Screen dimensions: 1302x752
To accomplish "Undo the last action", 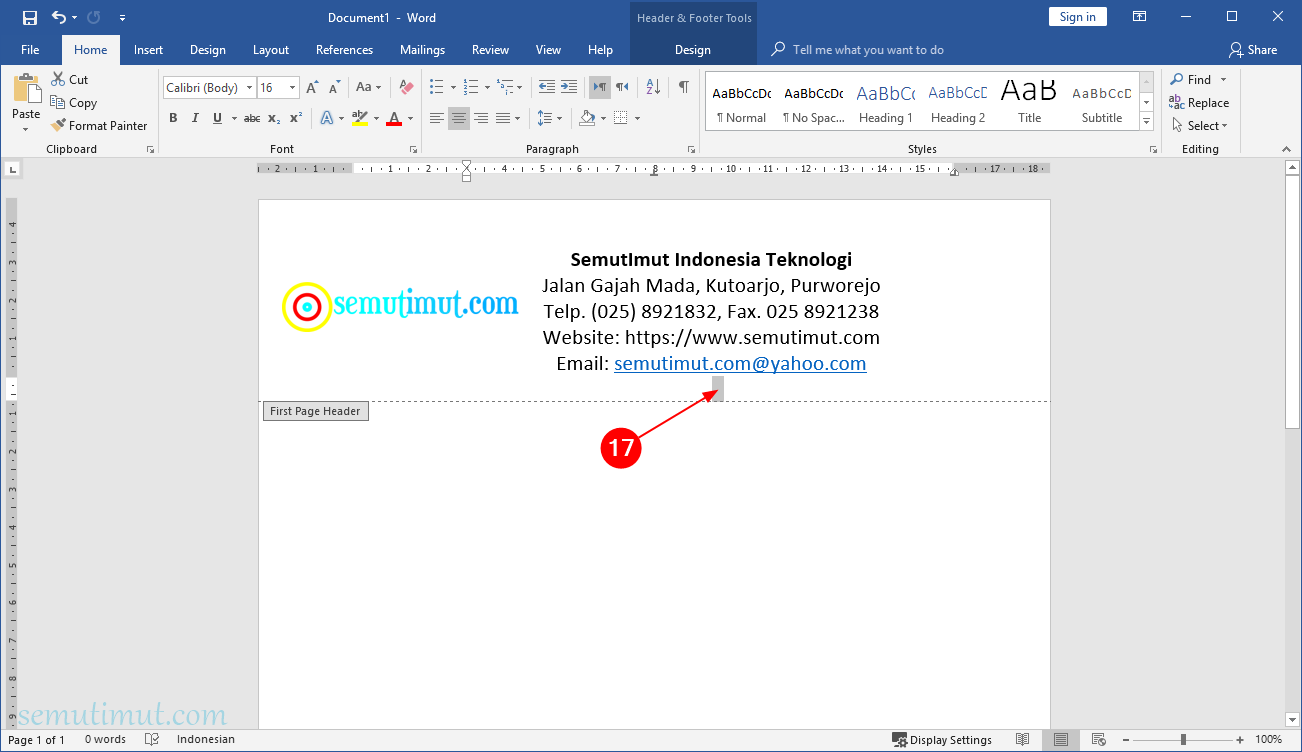I will pyautogui.click(x=59, y=17).
